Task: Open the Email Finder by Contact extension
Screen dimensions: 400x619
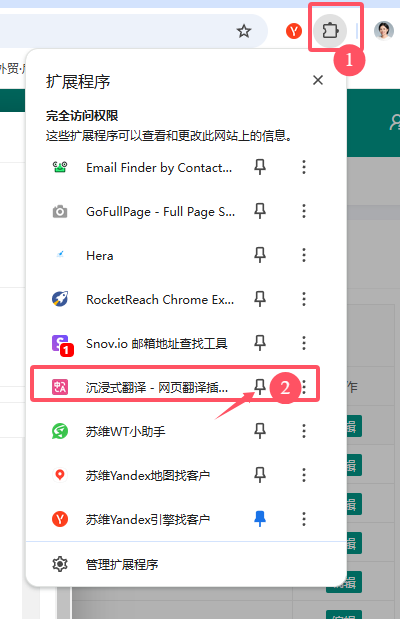Action: coord(143,167)
